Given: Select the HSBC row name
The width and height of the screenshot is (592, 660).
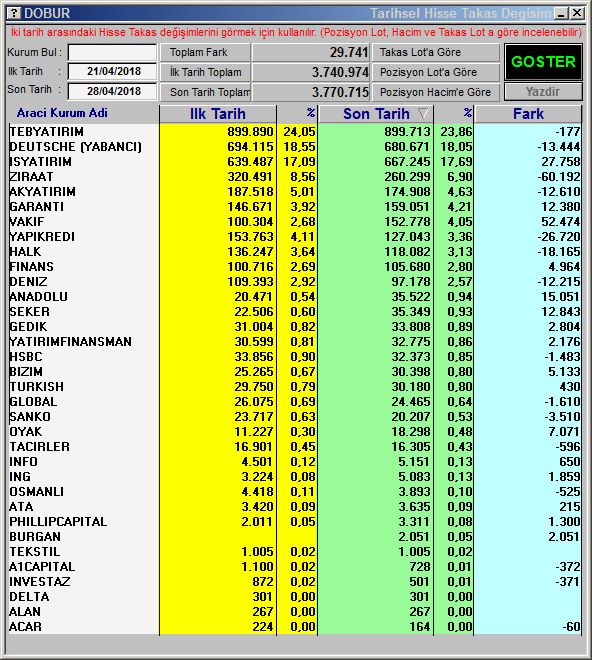Looking at the screenshot, I should point(26,357).
